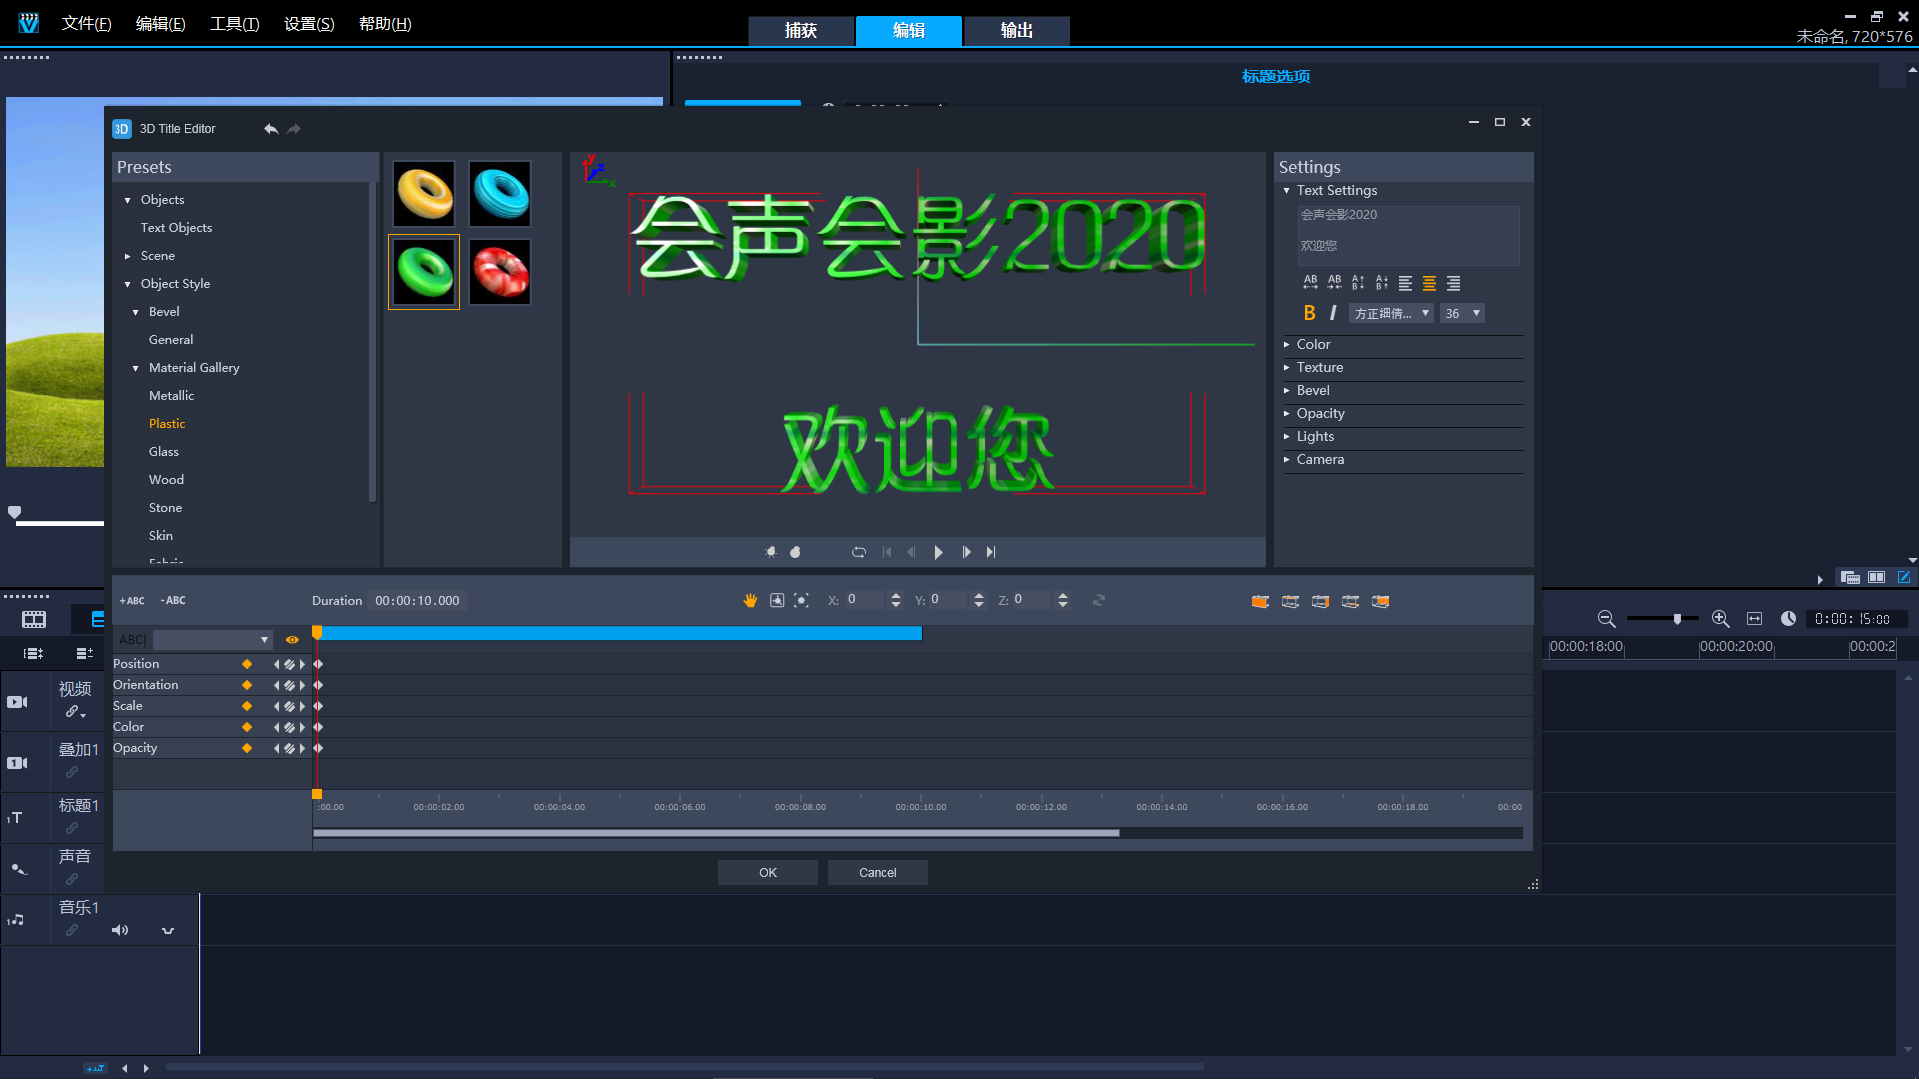Toggle Color keyframe diamond
1919x1079 pixels.
point(247,727)
